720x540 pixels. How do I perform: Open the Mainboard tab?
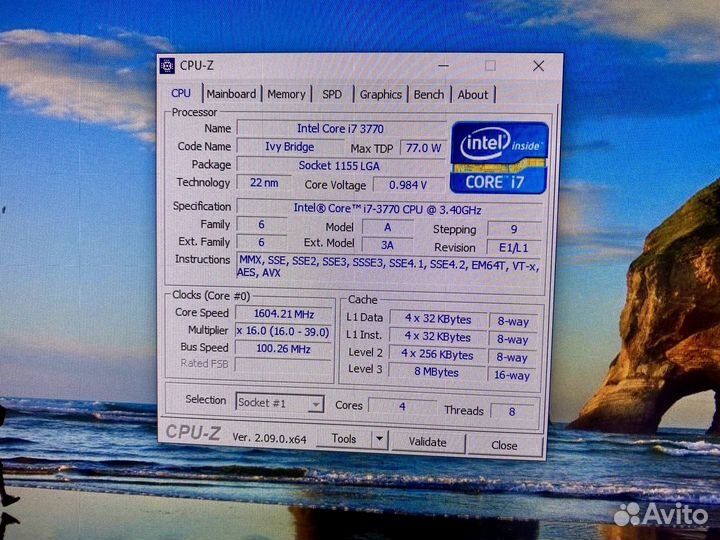(x=231, y=94)
